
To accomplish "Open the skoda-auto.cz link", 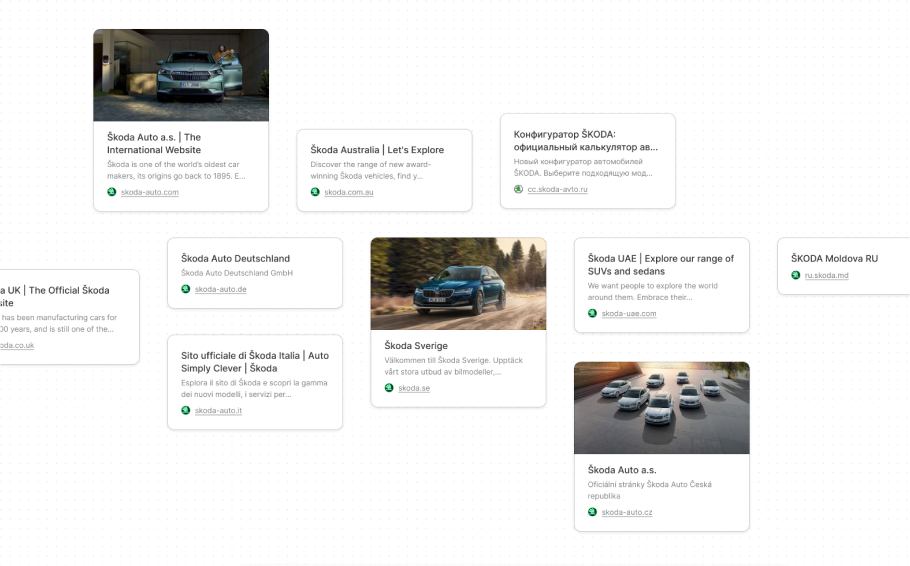I will tap(627, 512).
